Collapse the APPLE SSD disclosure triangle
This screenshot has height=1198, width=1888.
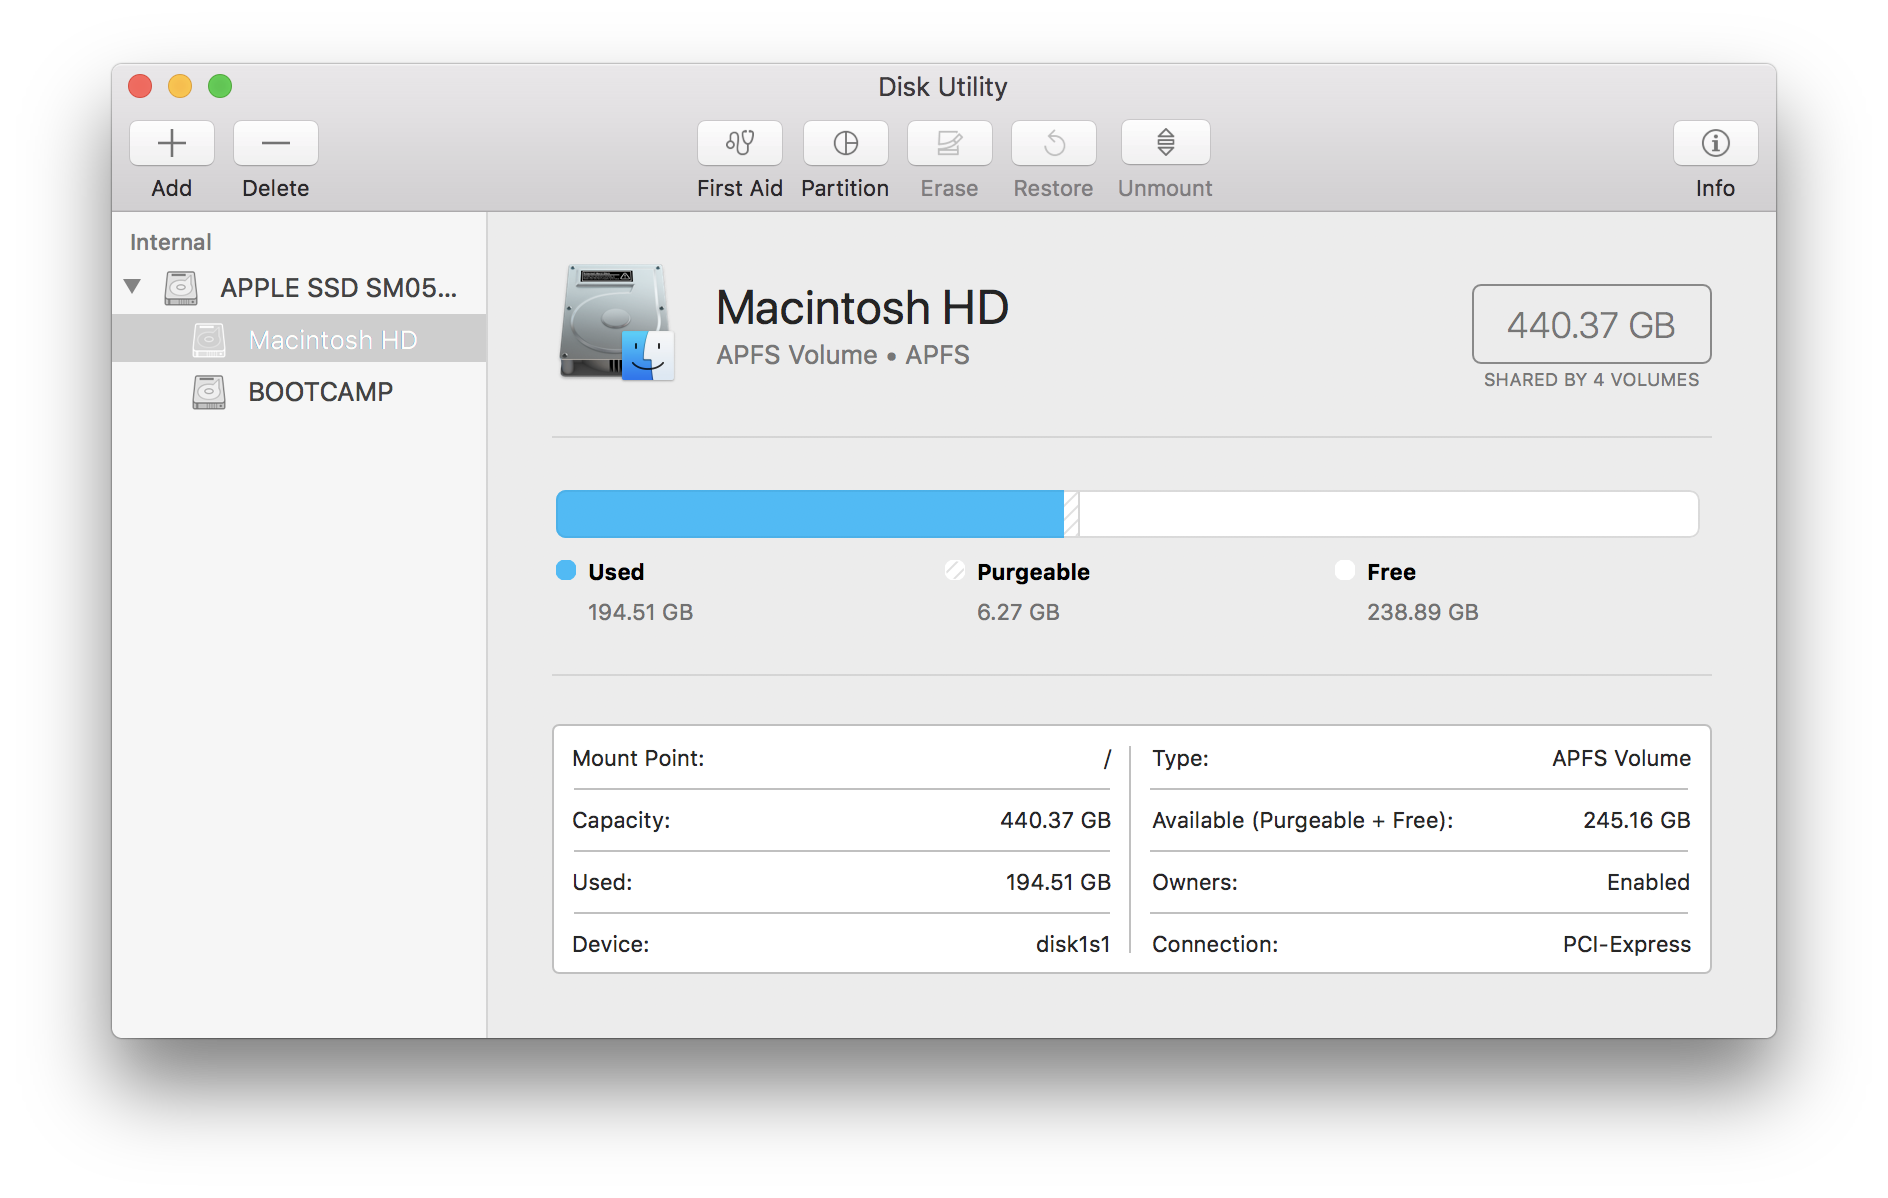pos(132,287)
